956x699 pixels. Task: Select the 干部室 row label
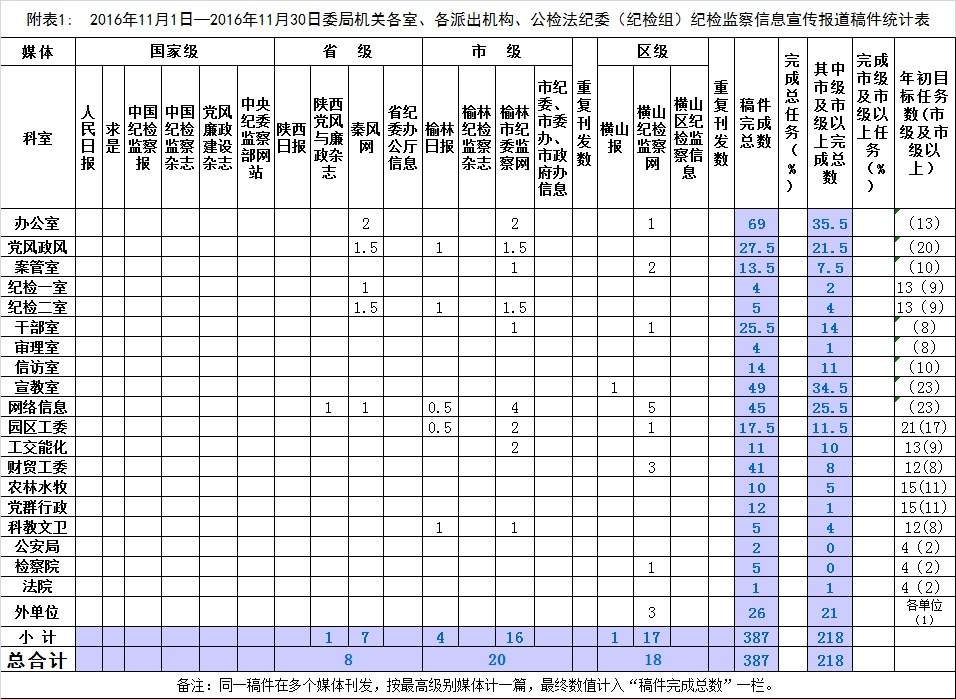[x=38, y=327]
